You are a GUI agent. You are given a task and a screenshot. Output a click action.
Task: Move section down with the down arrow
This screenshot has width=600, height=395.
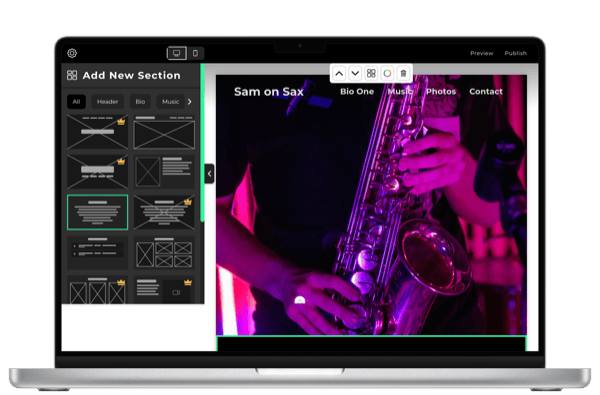pyautogui.click(x=355, y=73)
